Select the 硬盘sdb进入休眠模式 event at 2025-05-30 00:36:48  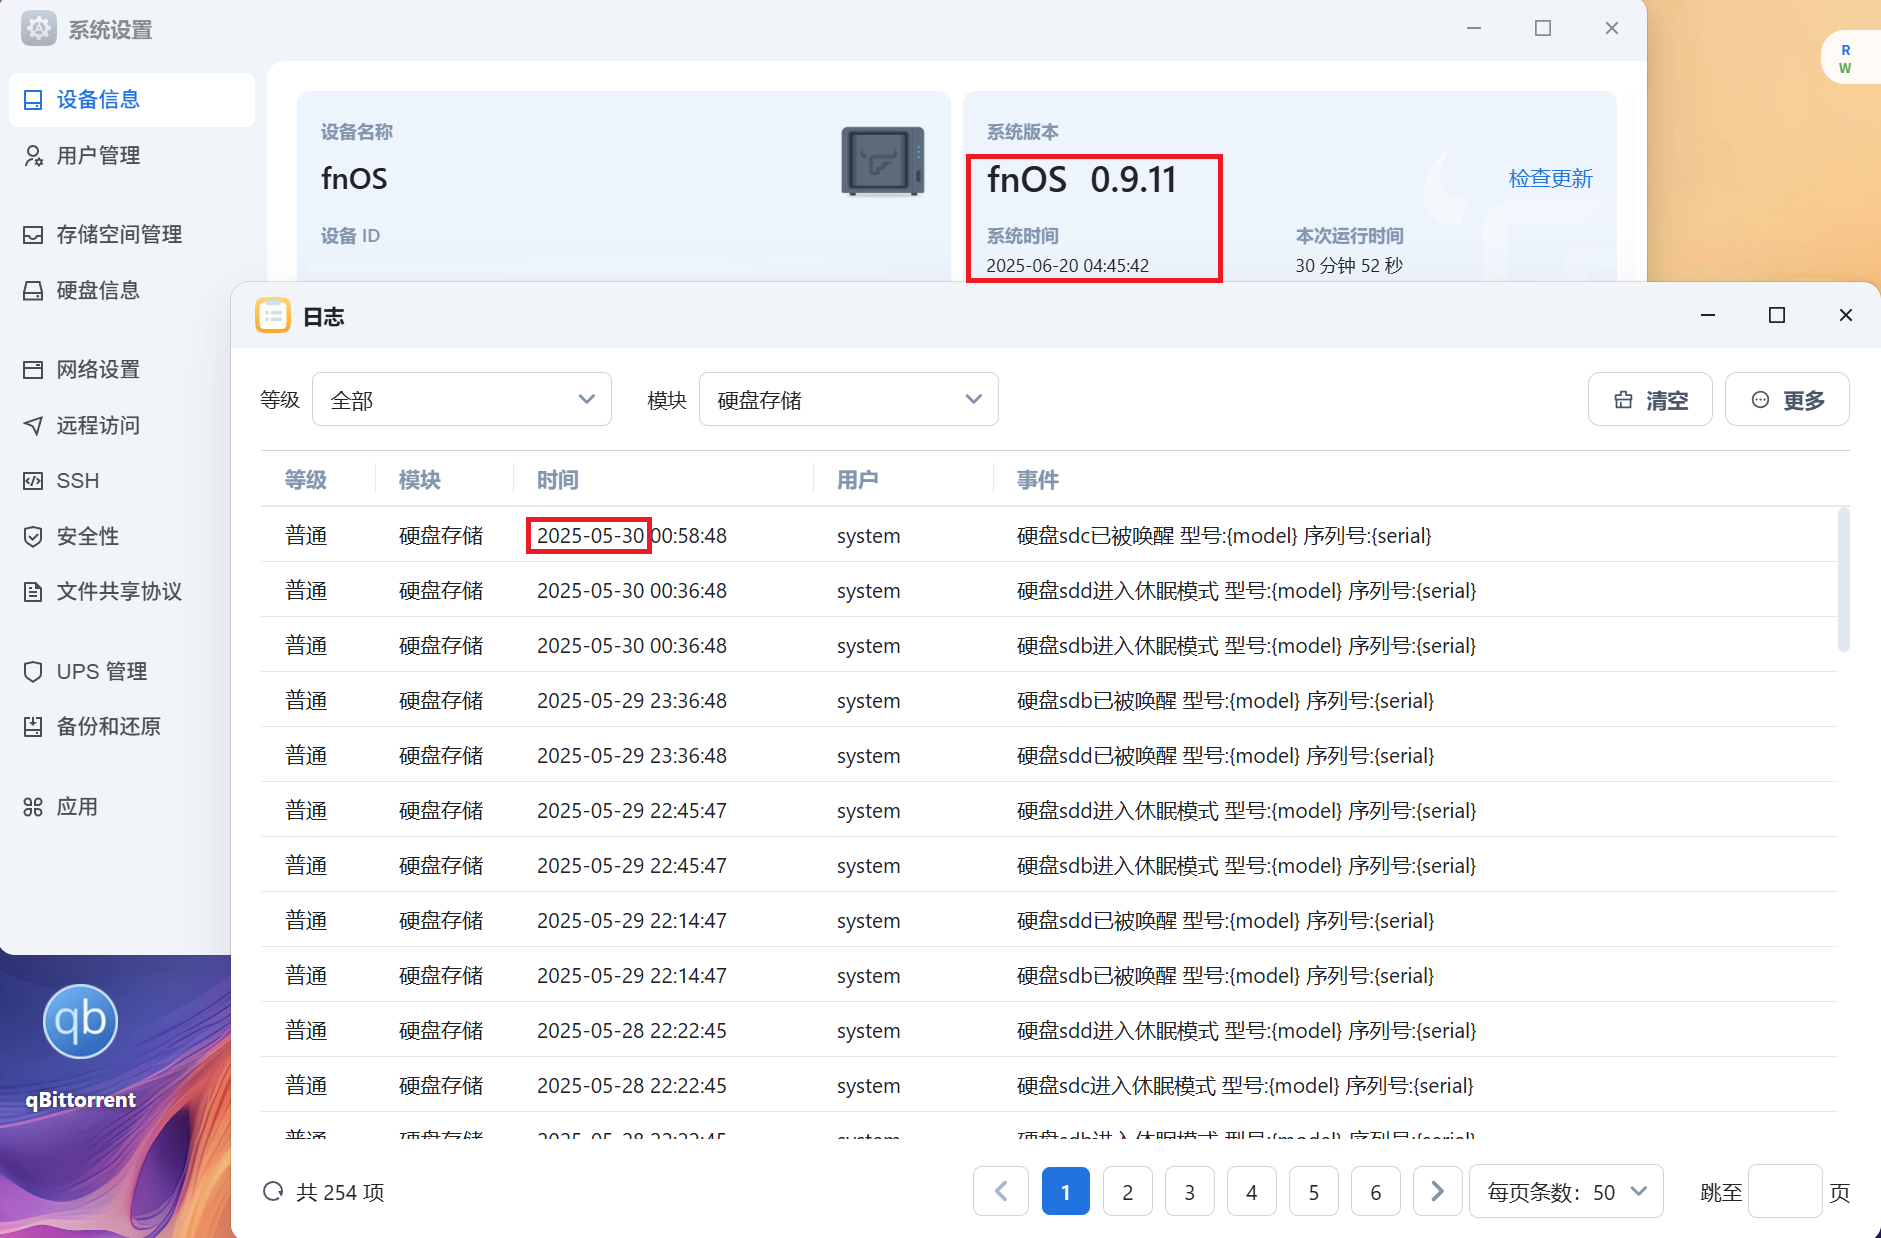click(x=1049, y=645)
